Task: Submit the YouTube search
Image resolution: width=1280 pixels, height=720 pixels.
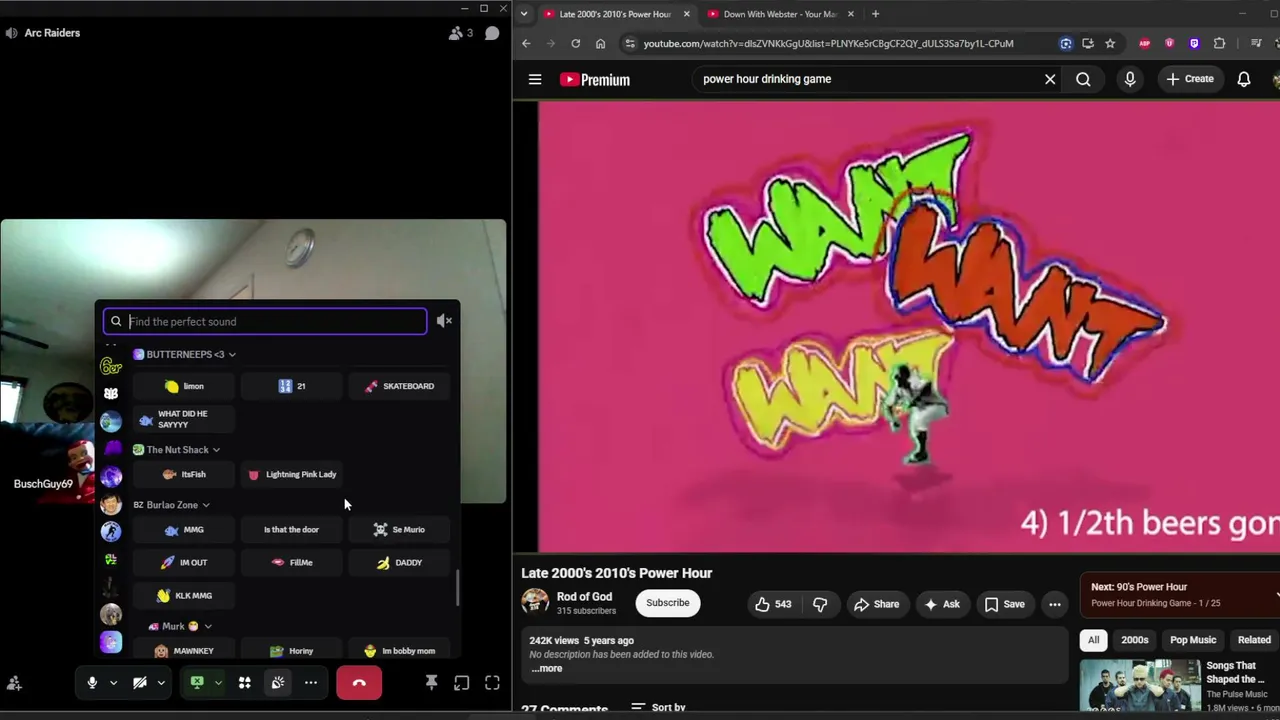Action: click(1083, 79)
